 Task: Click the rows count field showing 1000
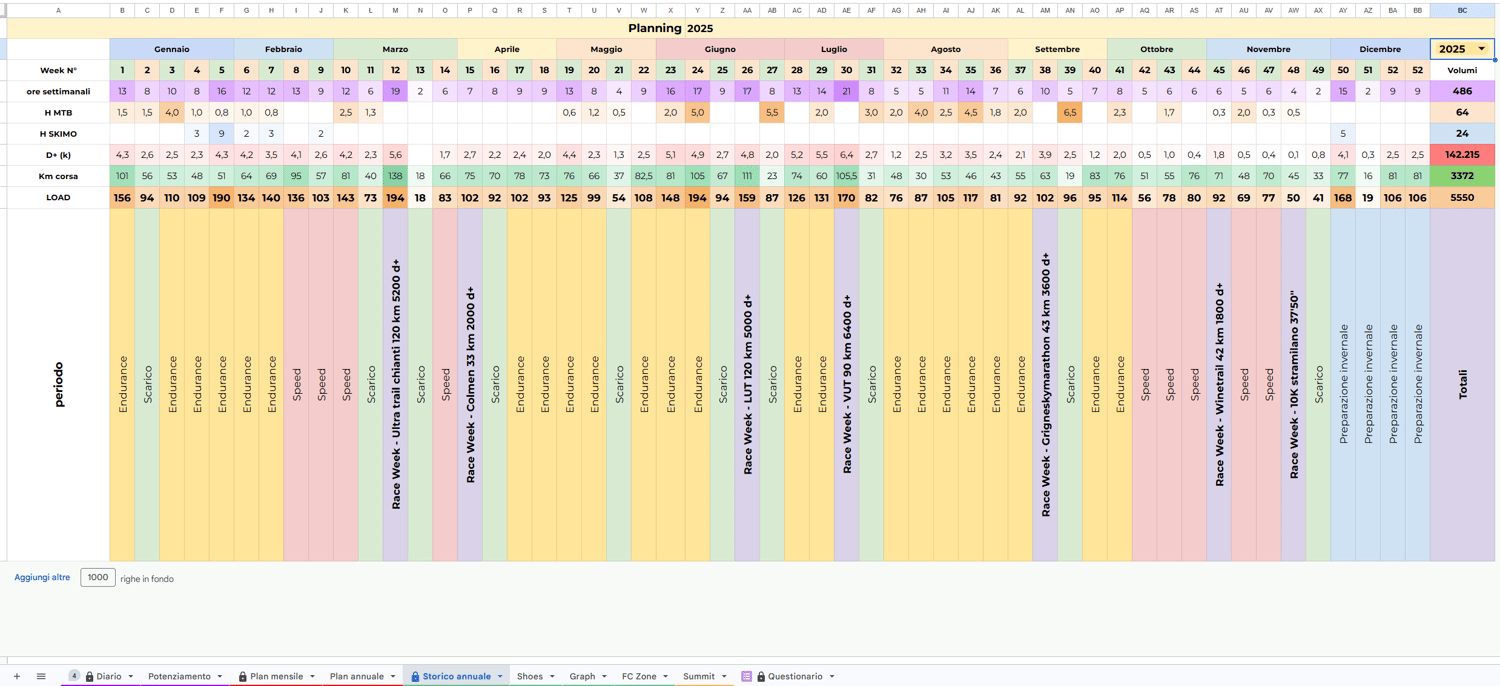click(97, 578)
